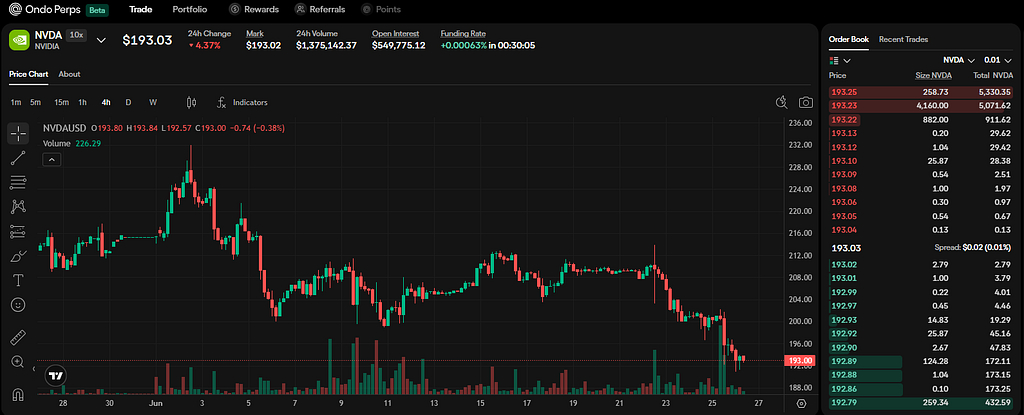Open the candlestick chart type selector
This screenshot has height=415, width=1024.
pos(191,103)
